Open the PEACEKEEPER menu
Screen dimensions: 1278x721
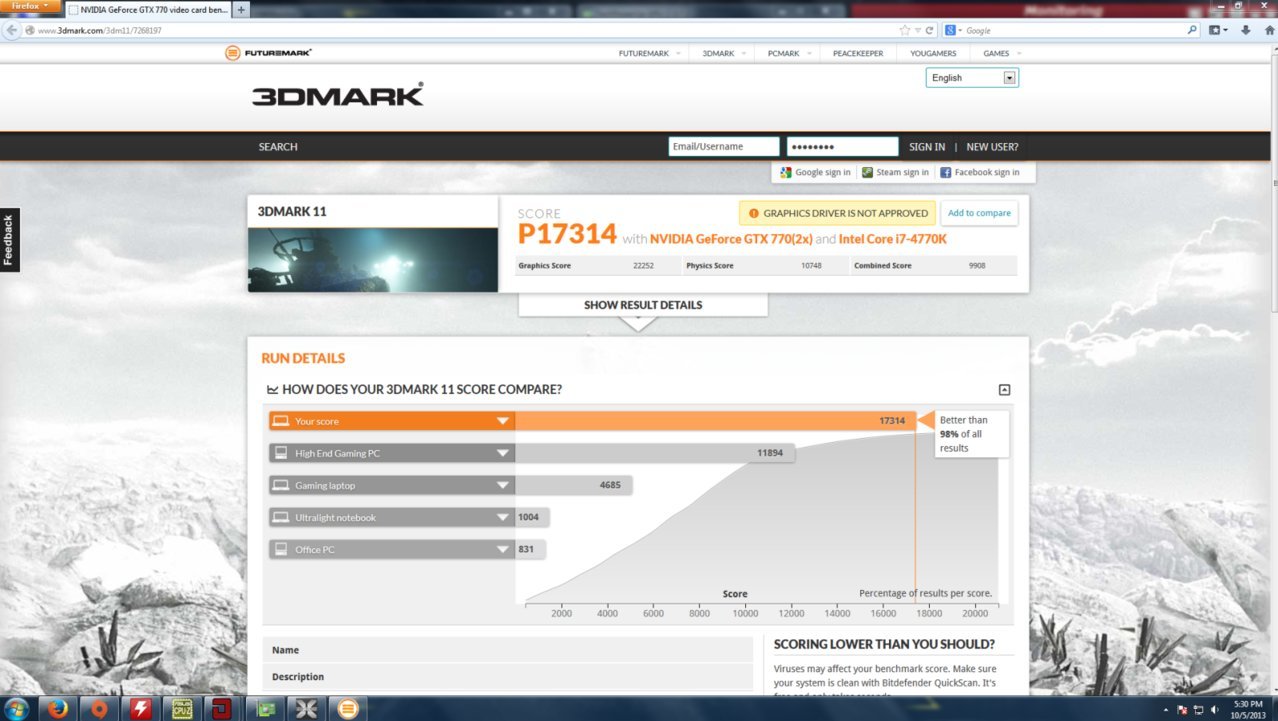(x=858, y=53)
